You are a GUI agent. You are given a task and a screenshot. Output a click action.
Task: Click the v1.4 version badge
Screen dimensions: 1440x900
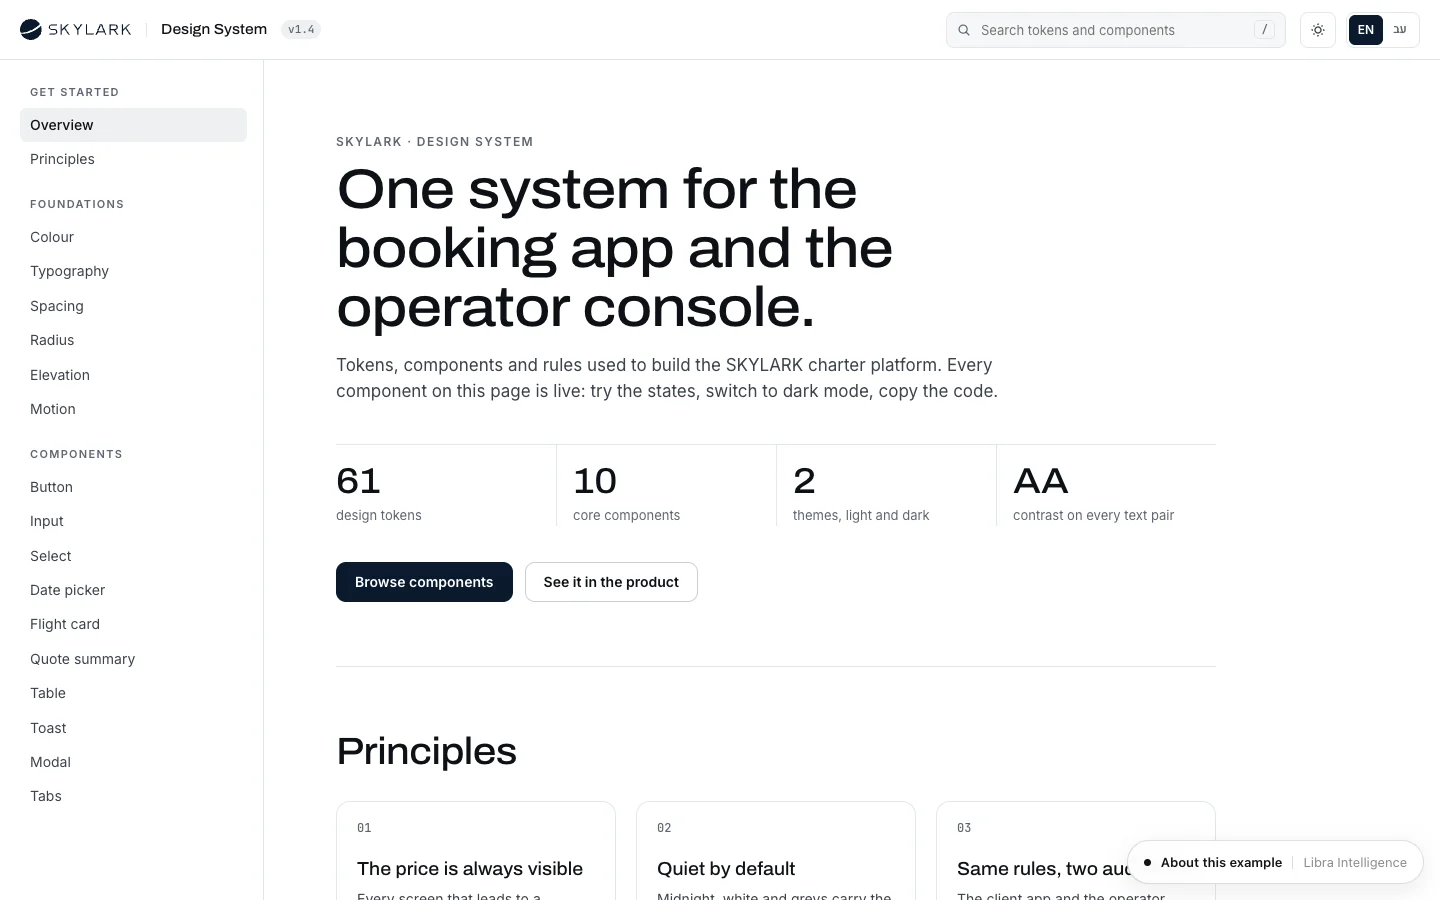pyautogui.click(x=301, y=30)
